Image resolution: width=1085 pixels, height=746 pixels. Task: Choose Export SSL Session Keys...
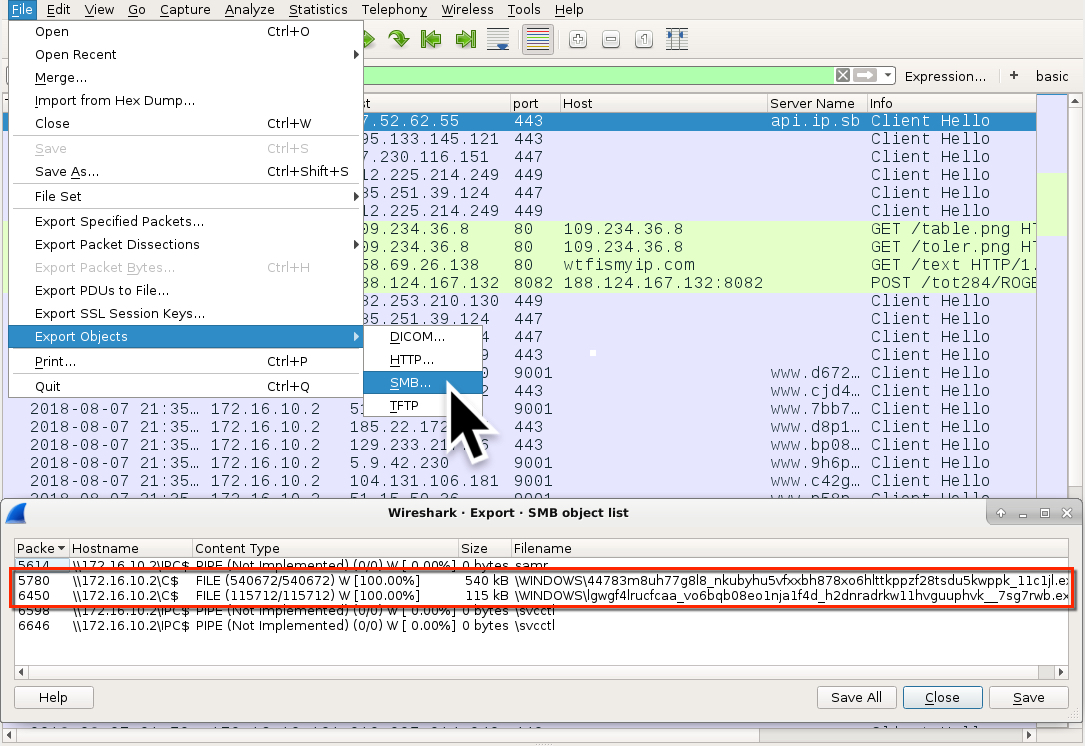pos(185,313)
